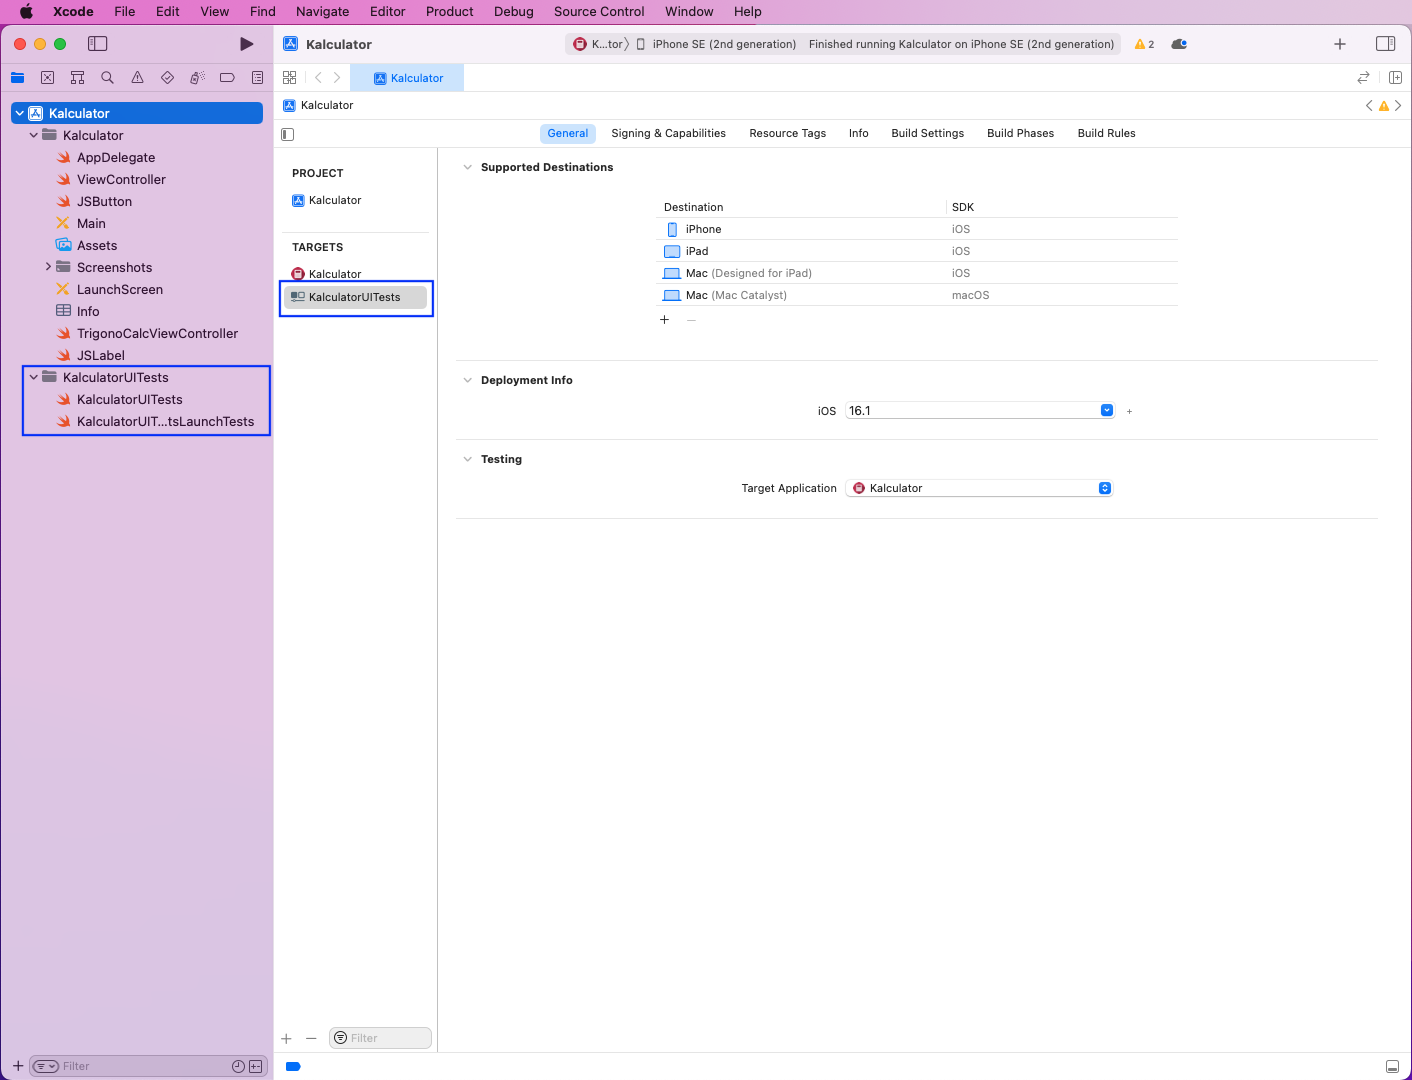Switch to Build Settings tab
Image resolution: width=1412 pixels, height=1080 pixels.
pos(927,134)
